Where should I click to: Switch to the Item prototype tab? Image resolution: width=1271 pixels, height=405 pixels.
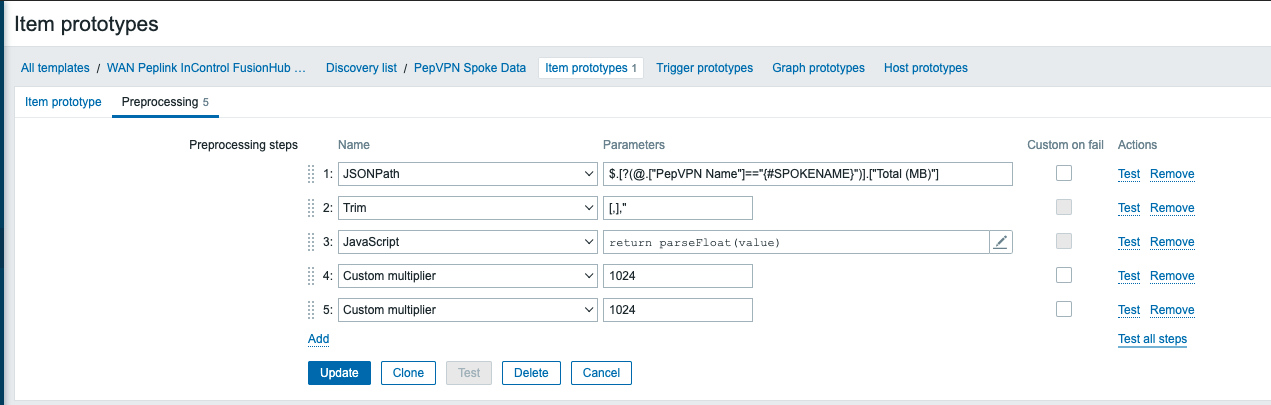tap(63, 102)
